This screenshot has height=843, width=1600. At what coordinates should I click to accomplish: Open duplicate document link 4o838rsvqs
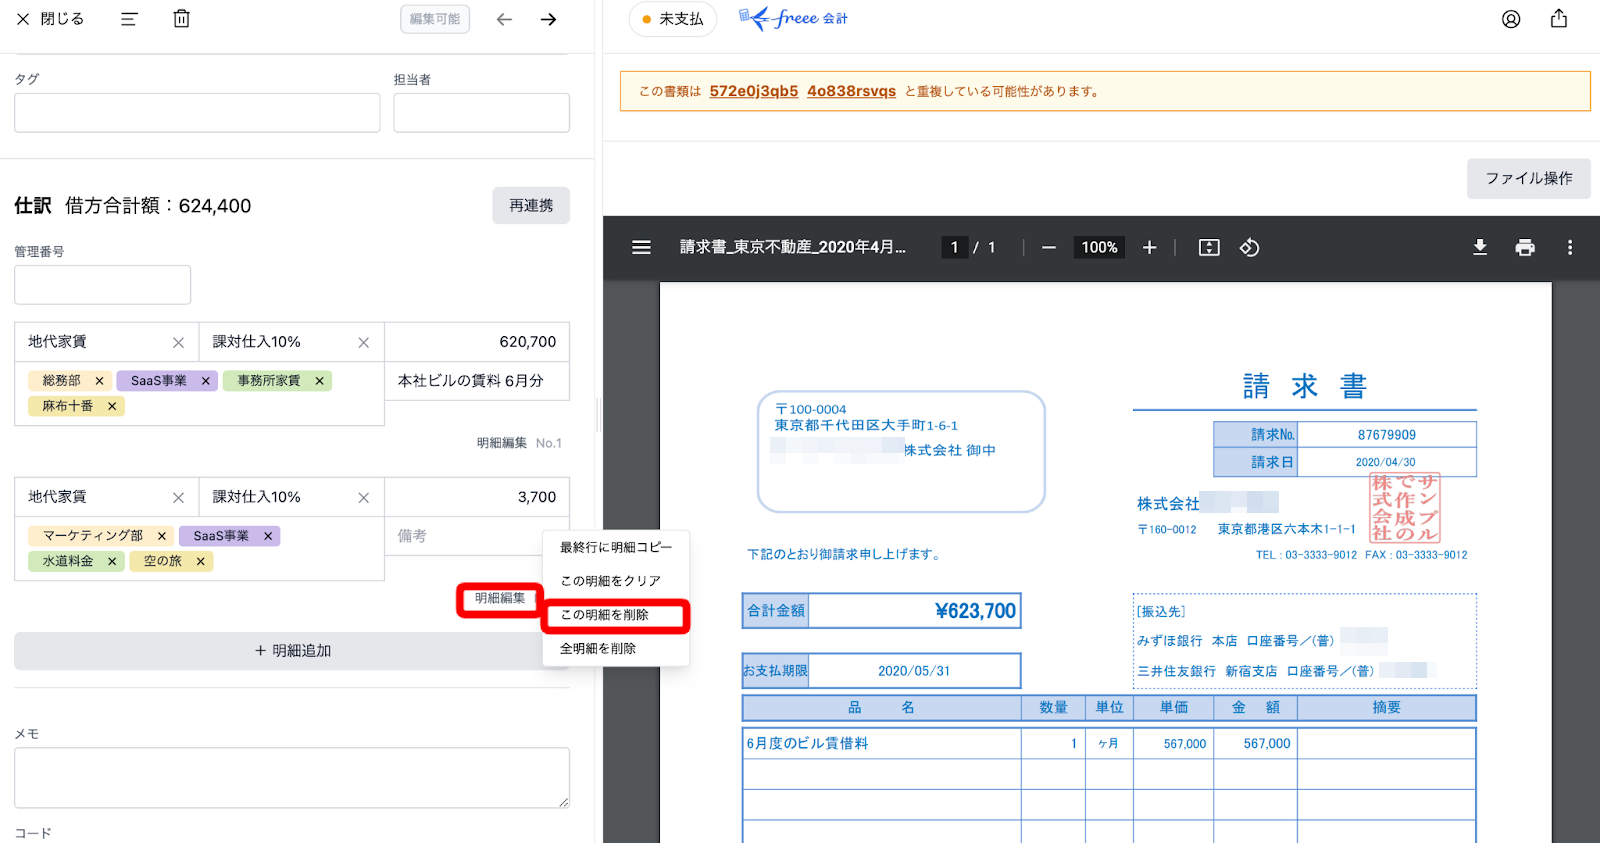coord(851,91)
